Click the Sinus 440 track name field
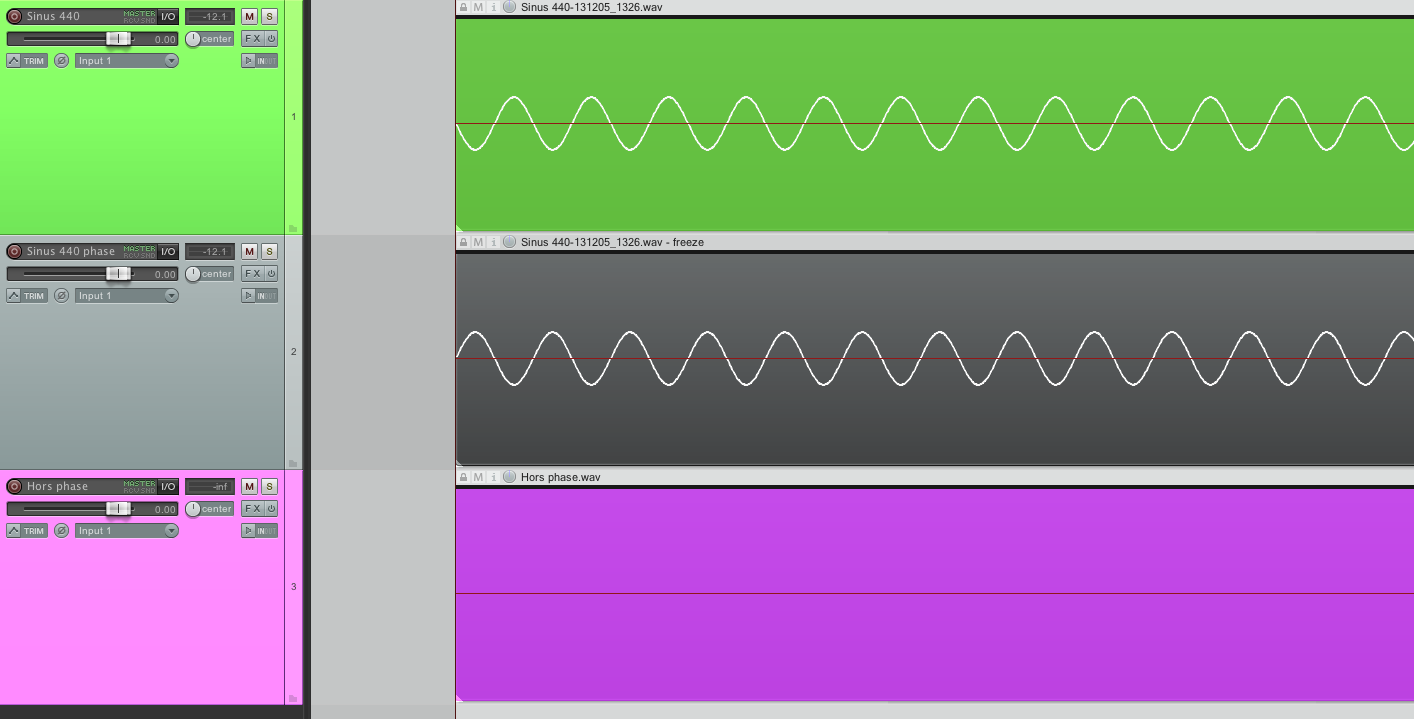1414x719 pixels. point(72,16)
